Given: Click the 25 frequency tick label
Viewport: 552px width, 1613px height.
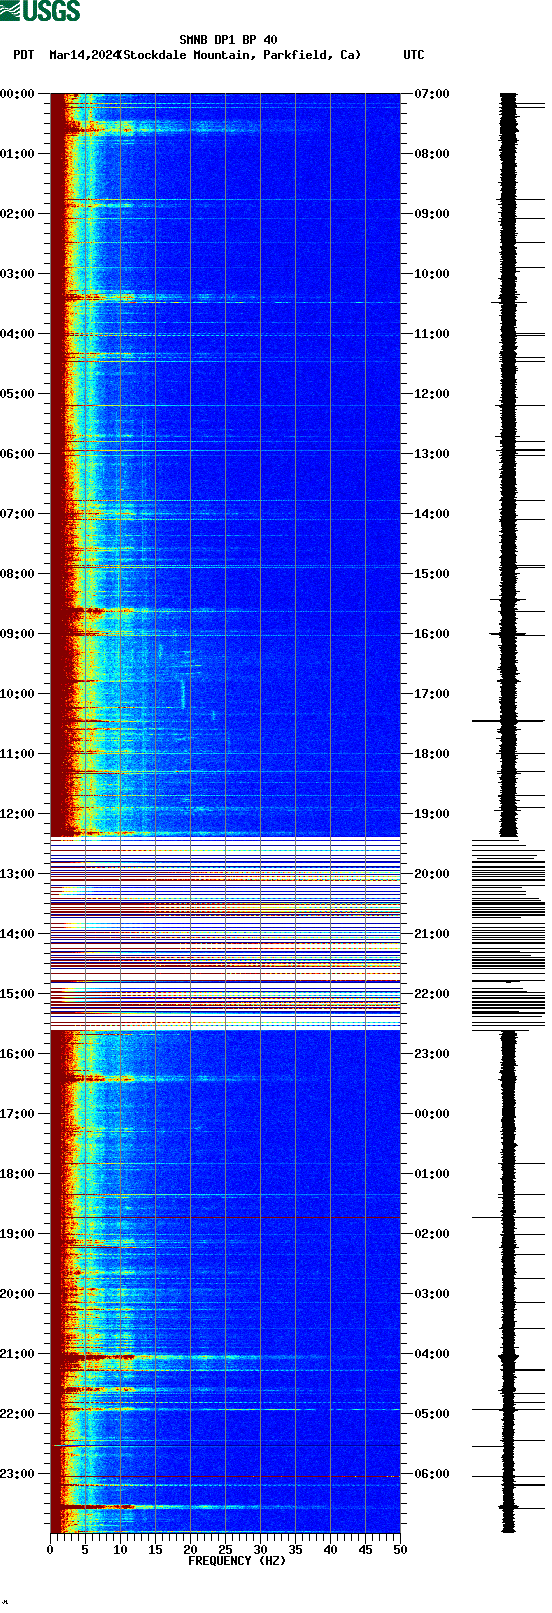Looking at the screenshot, I should click(225, 1550).
